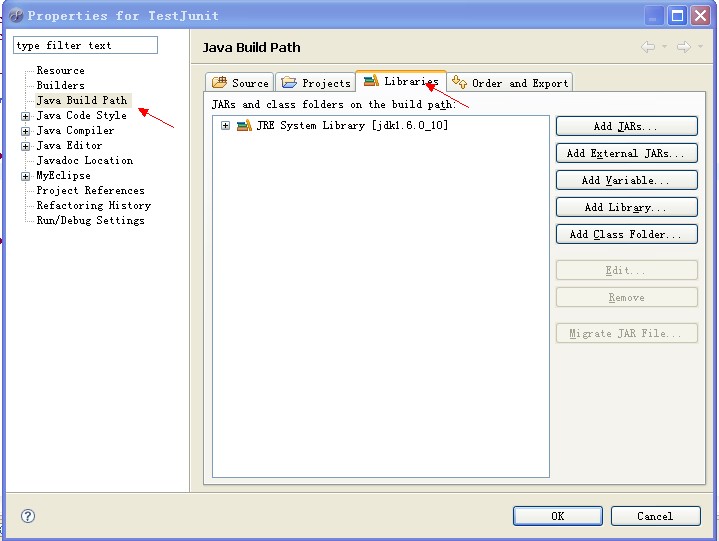Click the Add Variable button
The height and width of the screenshot is (541, 719).
pos(626,180)
